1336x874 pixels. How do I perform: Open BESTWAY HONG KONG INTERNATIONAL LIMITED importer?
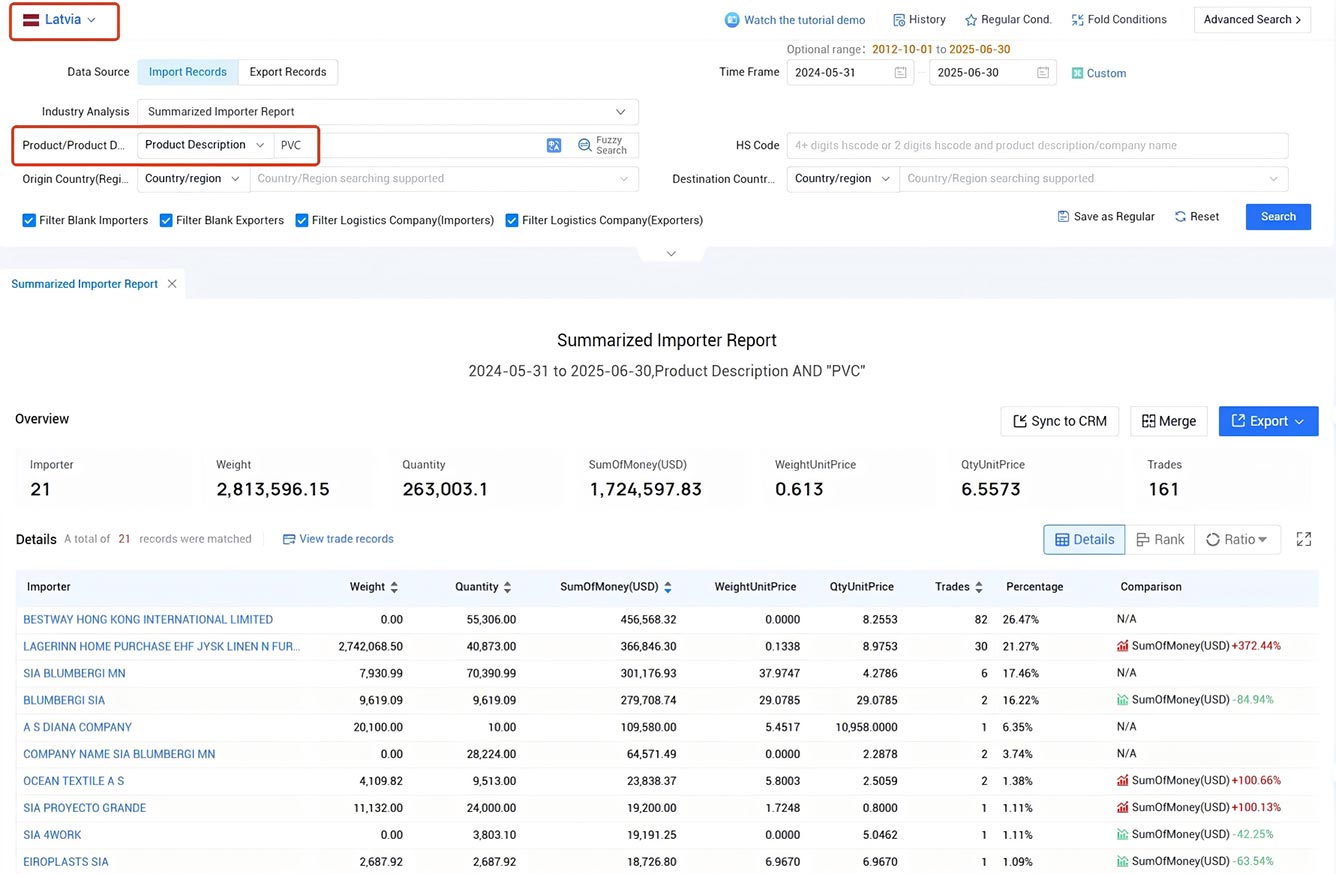point(148,620)
